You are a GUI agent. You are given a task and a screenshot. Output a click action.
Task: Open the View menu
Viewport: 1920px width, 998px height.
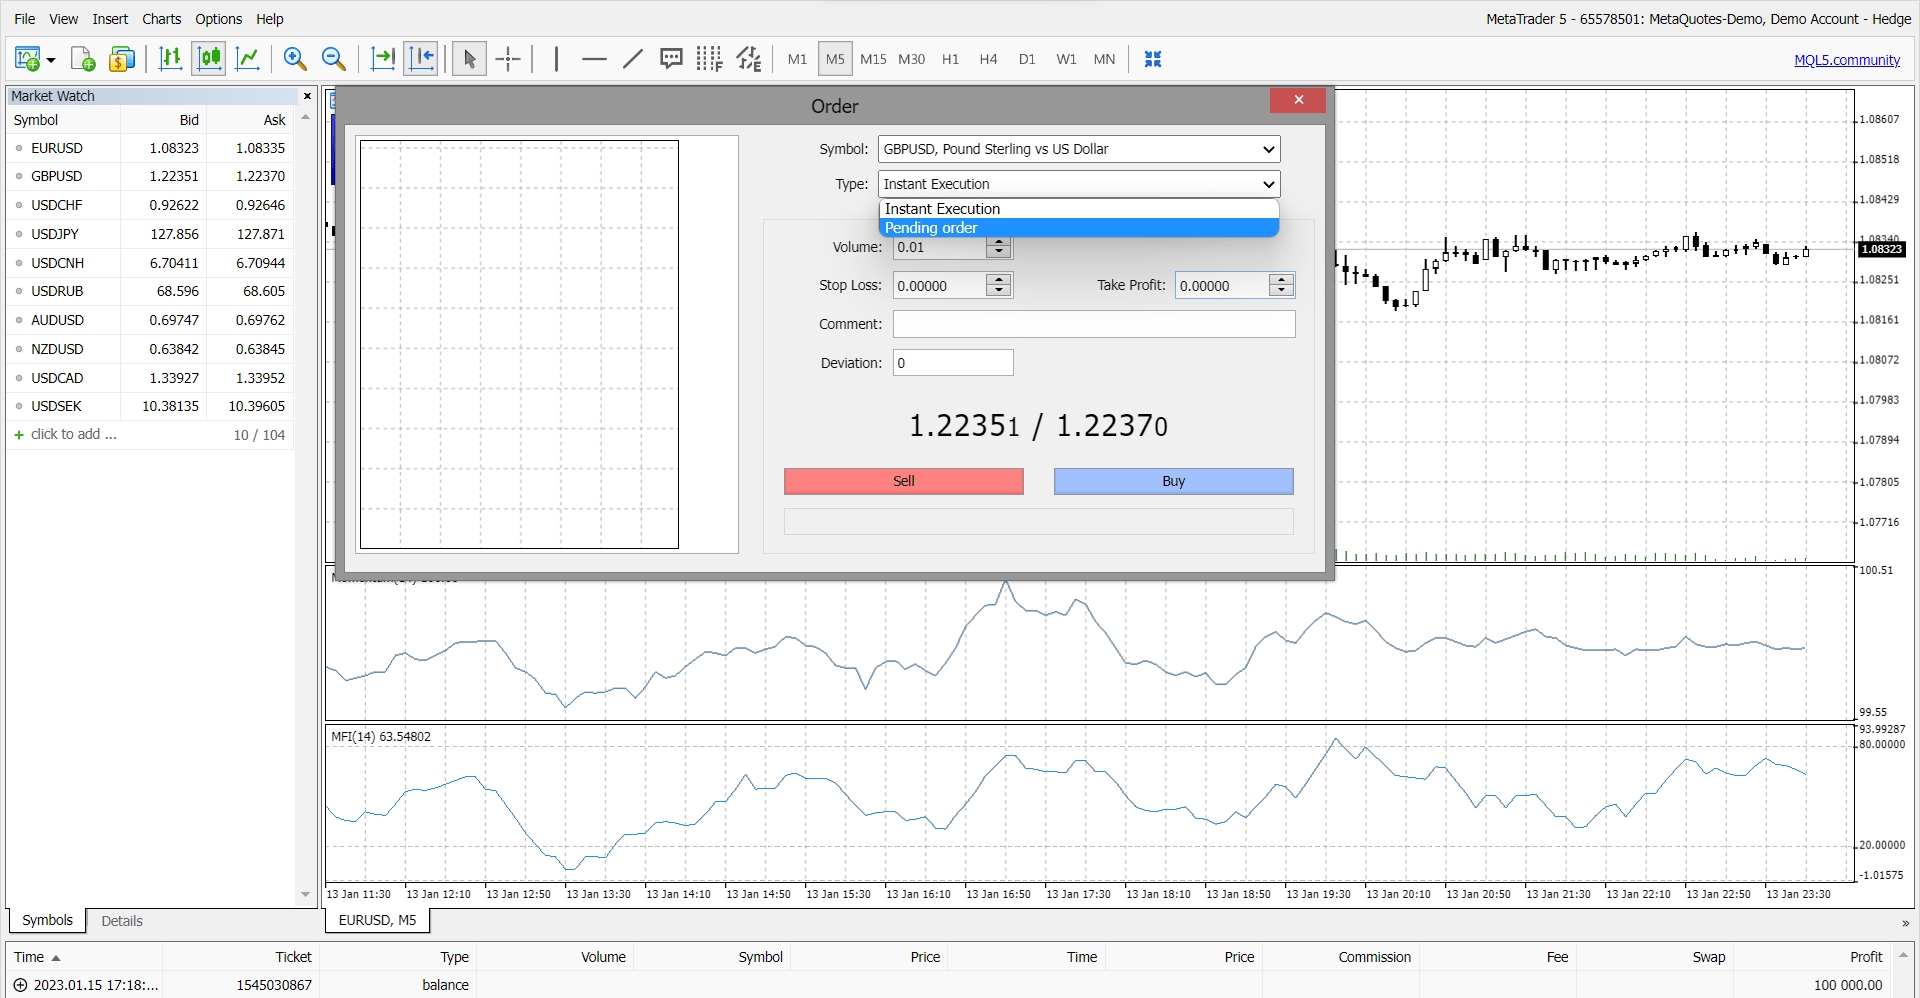coord(63,19)
